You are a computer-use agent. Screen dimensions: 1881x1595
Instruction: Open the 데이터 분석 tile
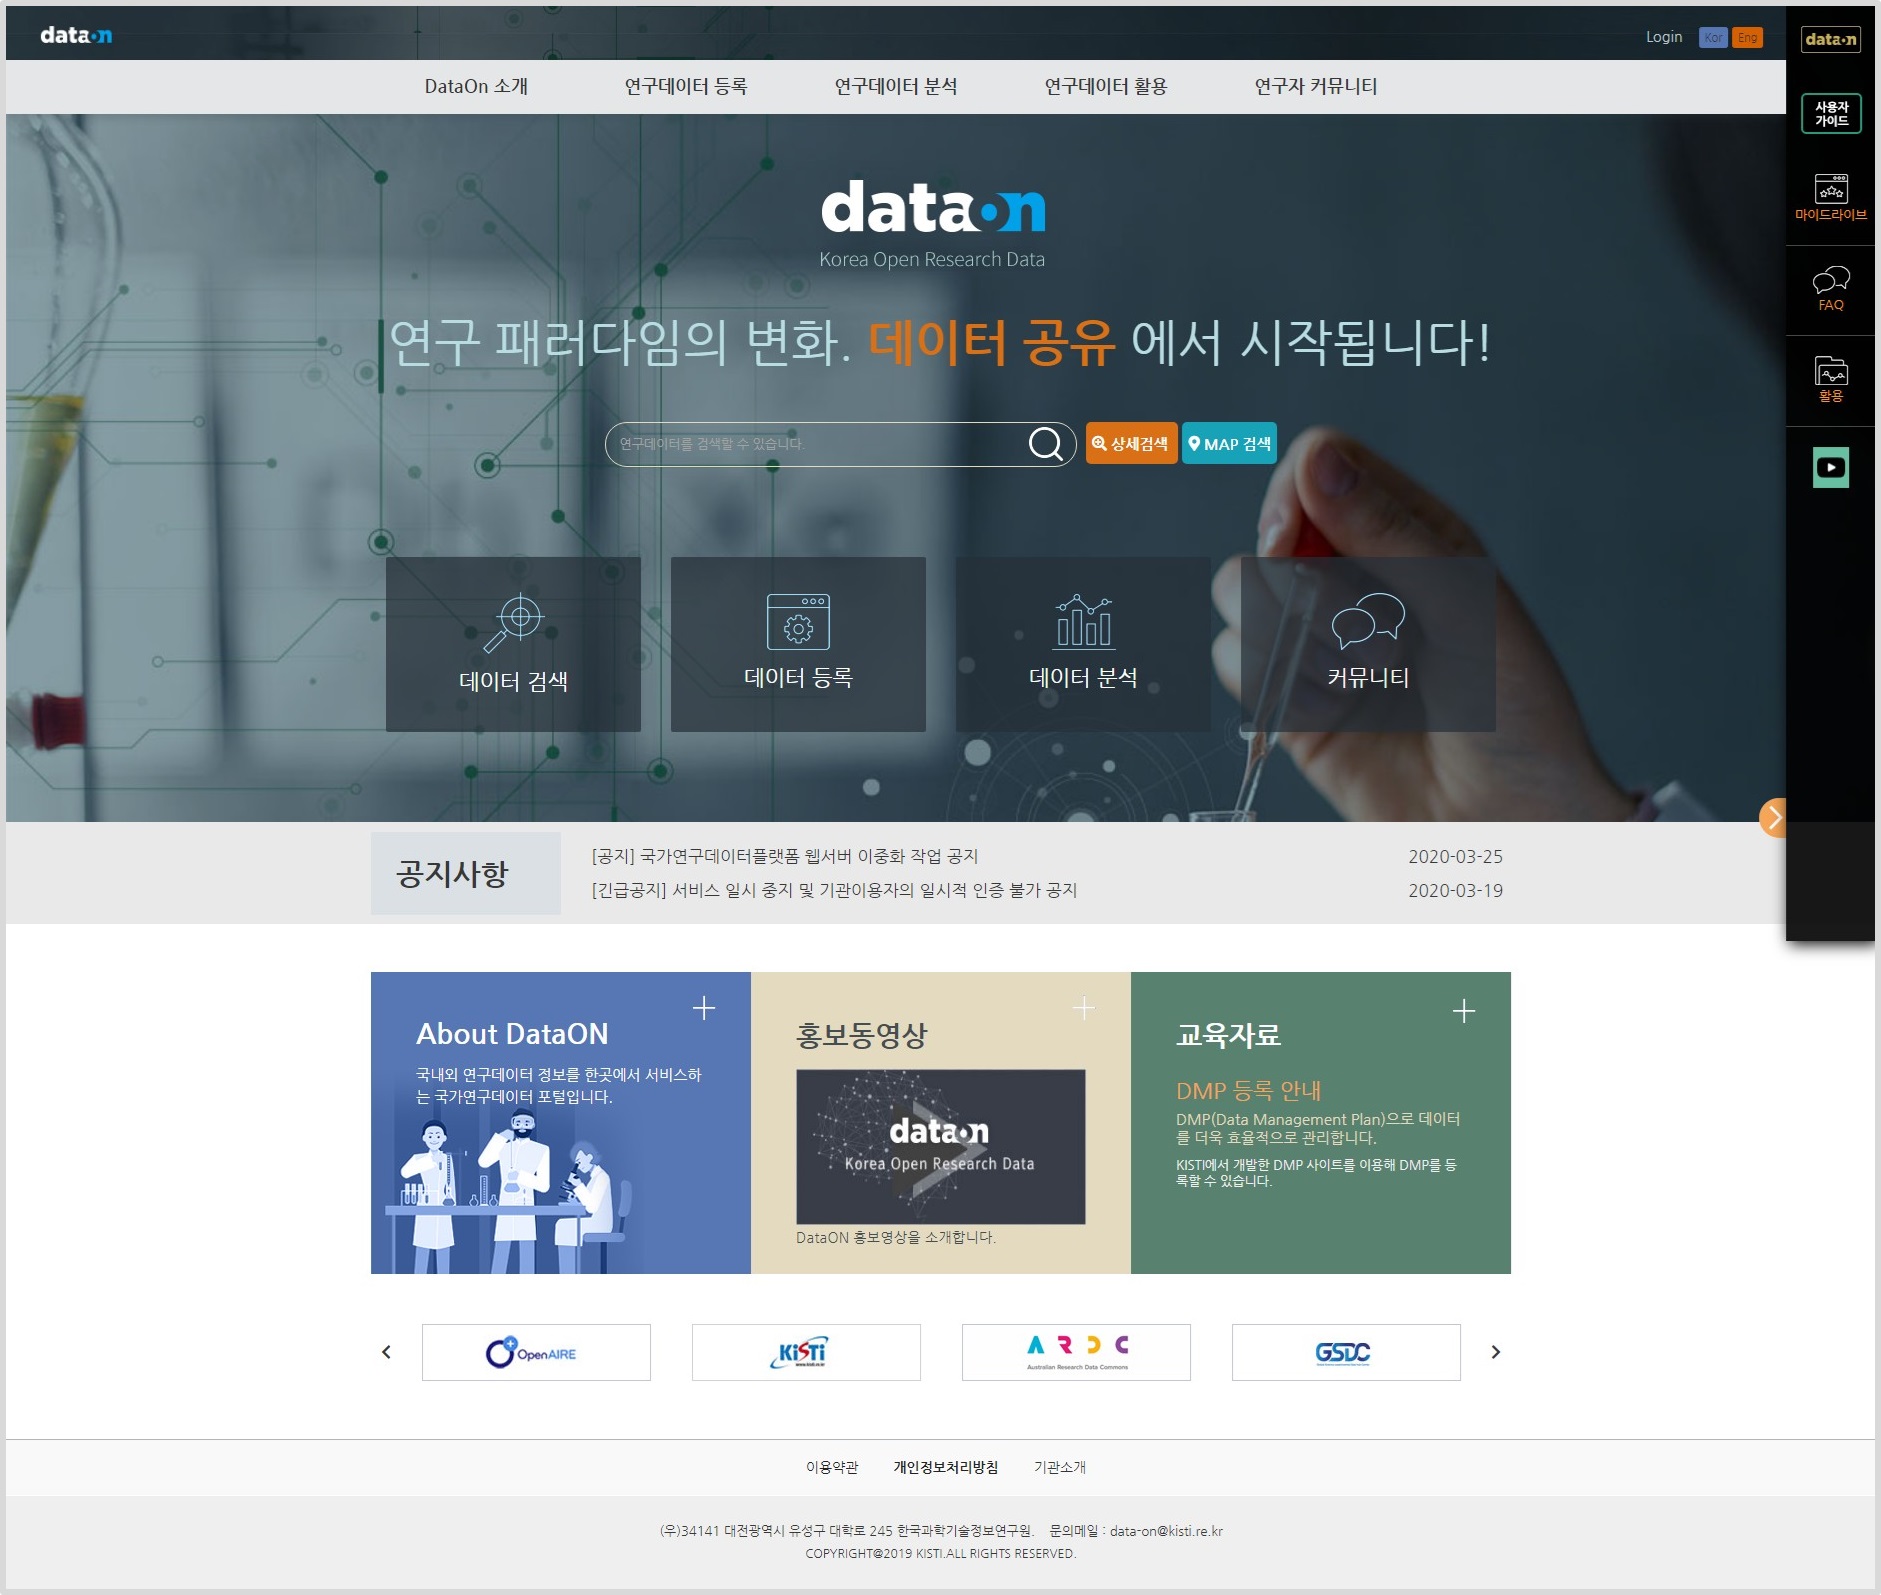coord(1083,644)
